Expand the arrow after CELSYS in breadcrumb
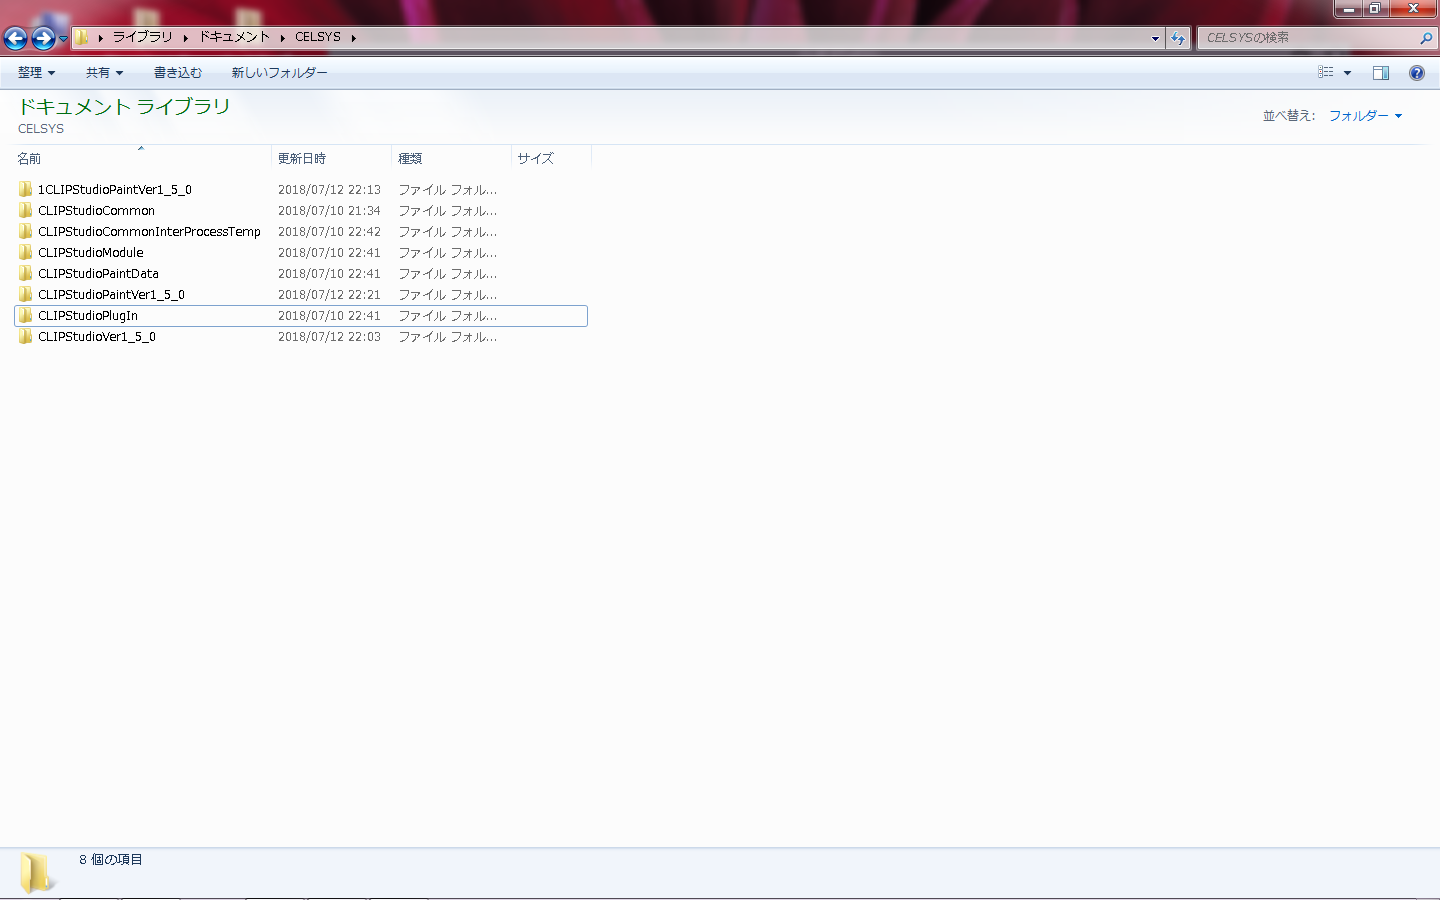The image size is (1440, 900). (354, 38)
